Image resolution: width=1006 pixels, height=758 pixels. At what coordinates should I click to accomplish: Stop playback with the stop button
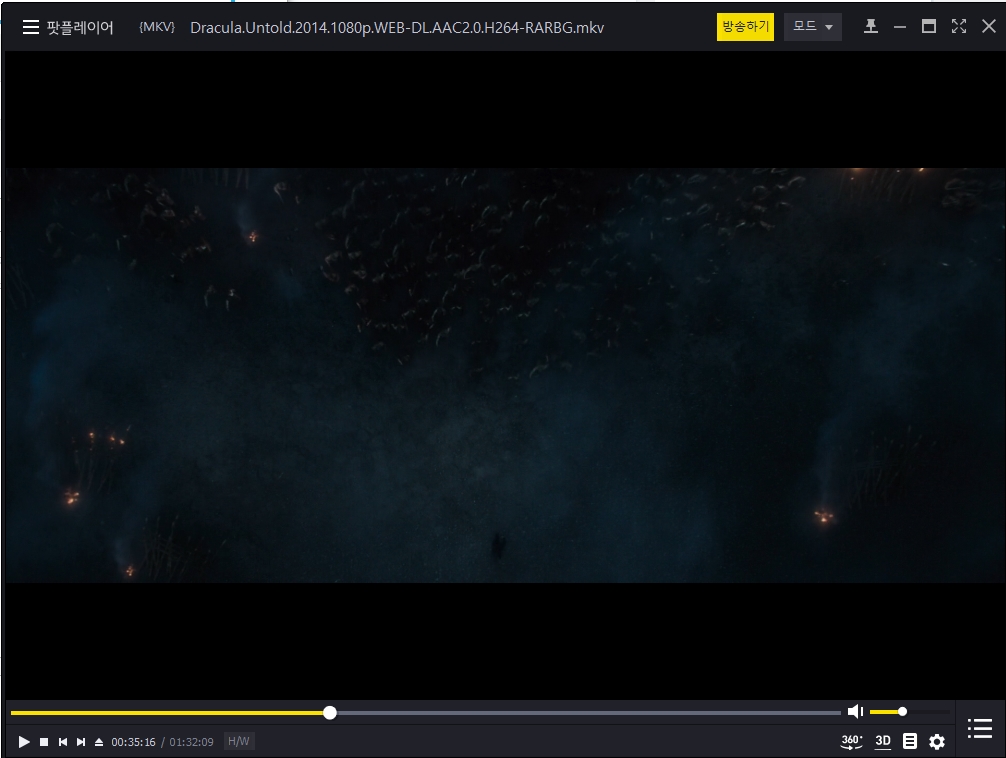click(44, 742)
